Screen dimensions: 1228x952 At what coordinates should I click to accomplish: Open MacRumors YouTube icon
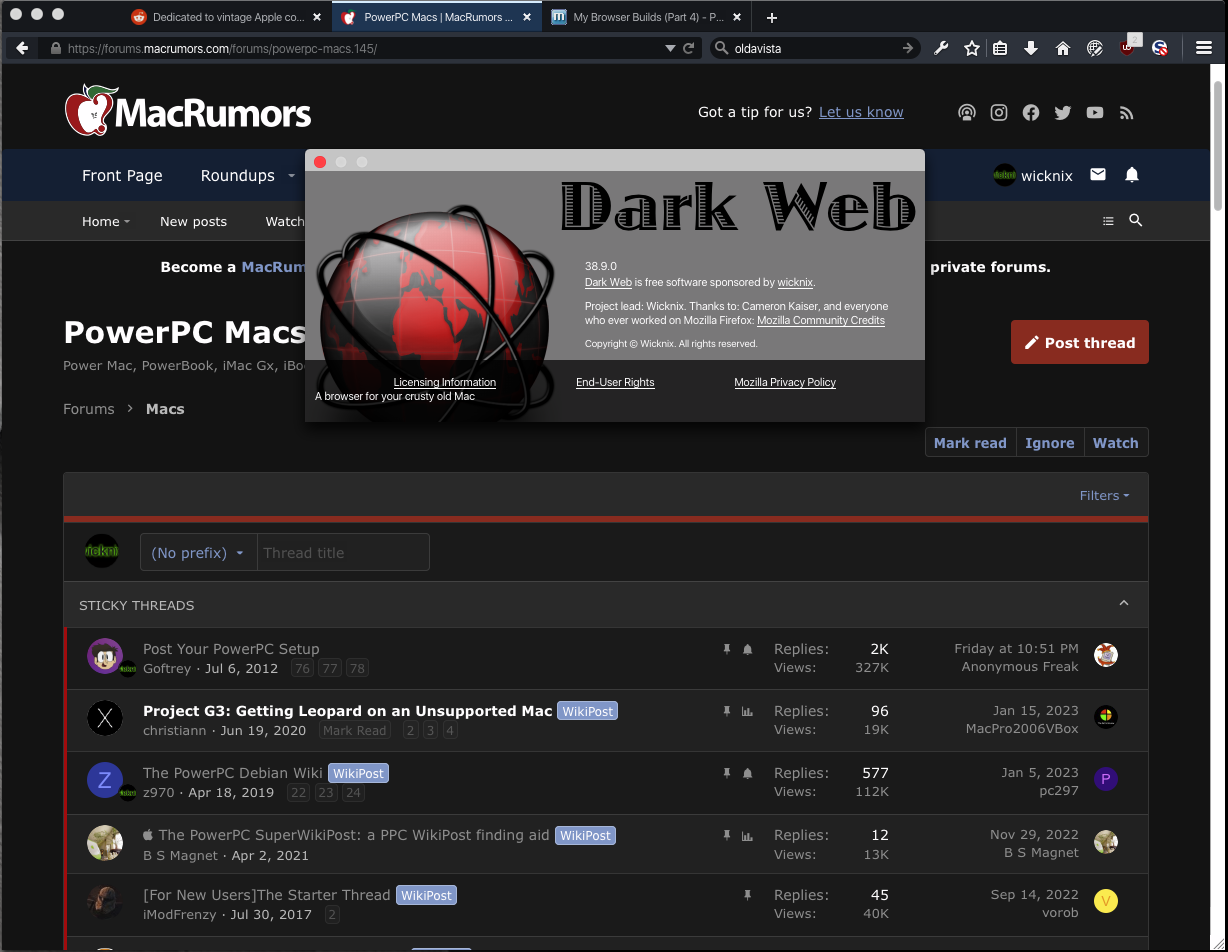1095,113
